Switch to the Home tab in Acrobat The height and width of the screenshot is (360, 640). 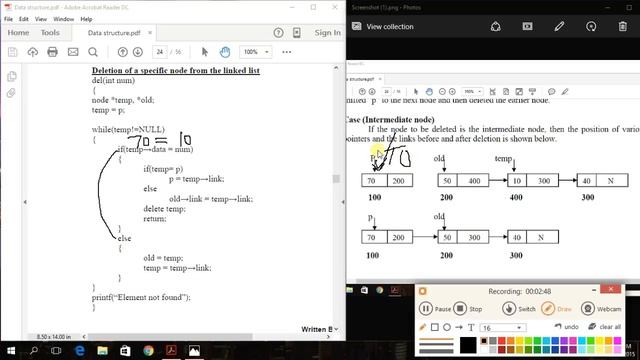point(18,33)
